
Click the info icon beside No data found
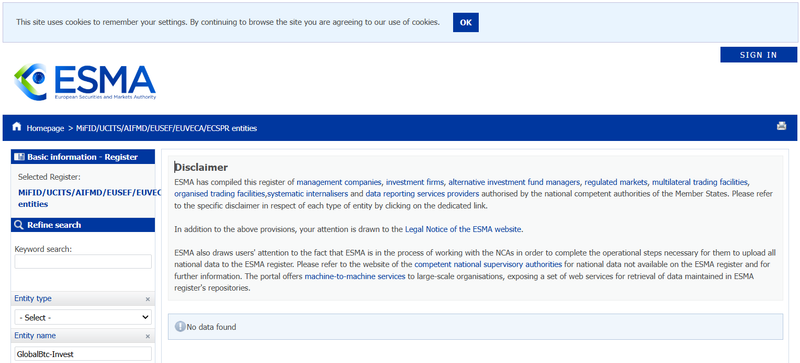[180, 327]
